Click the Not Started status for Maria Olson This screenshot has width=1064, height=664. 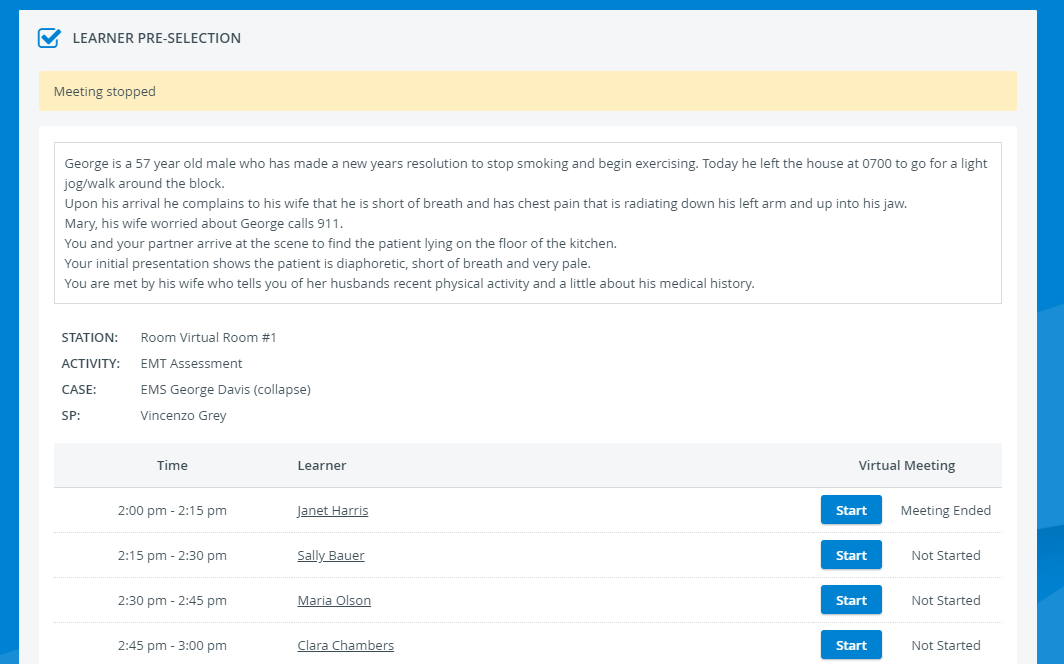pyautogui.click(x=945, y=600)
